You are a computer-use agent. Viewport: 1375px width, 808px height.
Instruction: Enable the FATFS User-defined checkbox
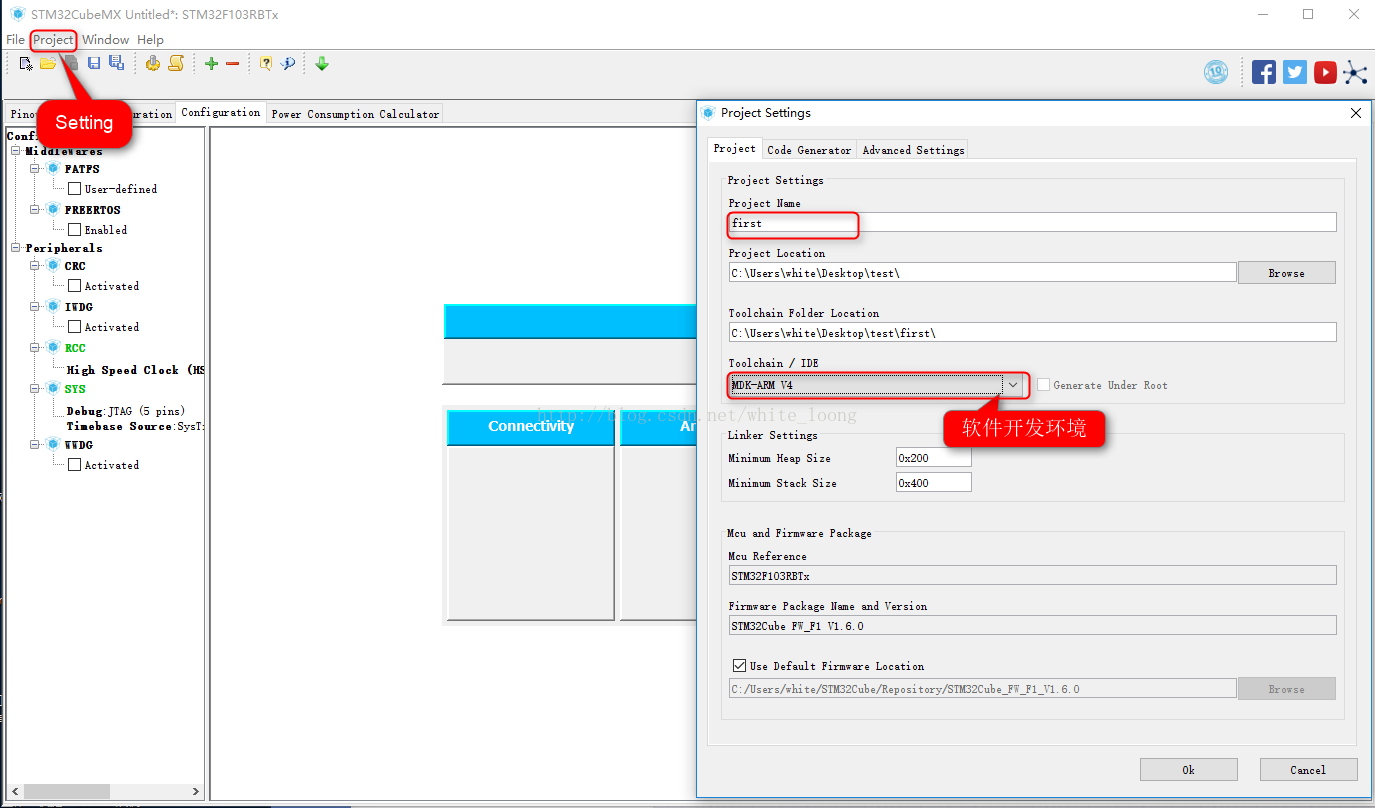(x=74, y=188)
